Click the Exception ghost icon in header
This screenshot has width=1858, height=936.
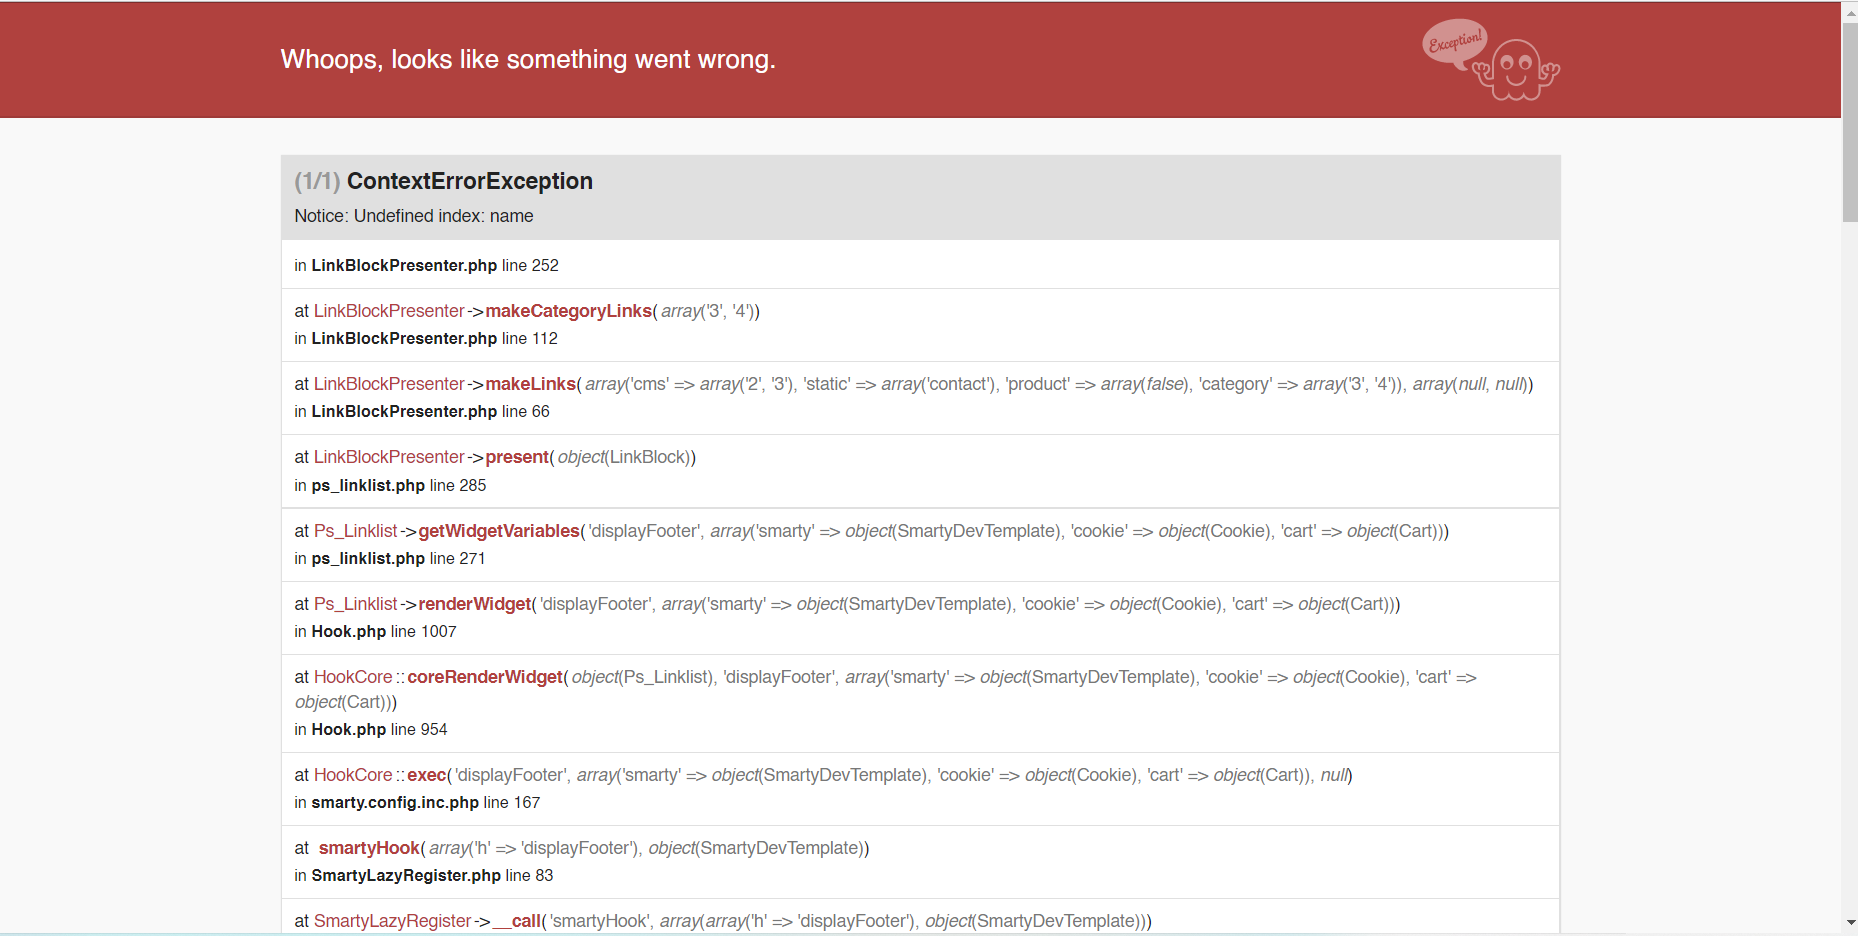1517,70
